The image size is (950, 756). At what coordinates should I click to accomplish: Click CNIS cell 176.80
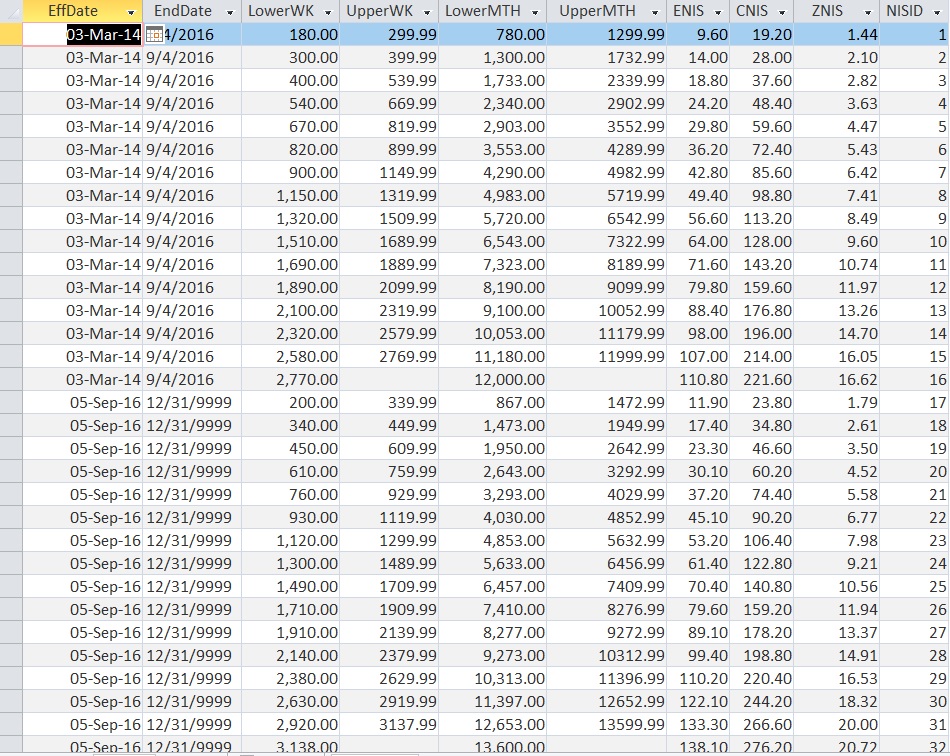(762, 311)
